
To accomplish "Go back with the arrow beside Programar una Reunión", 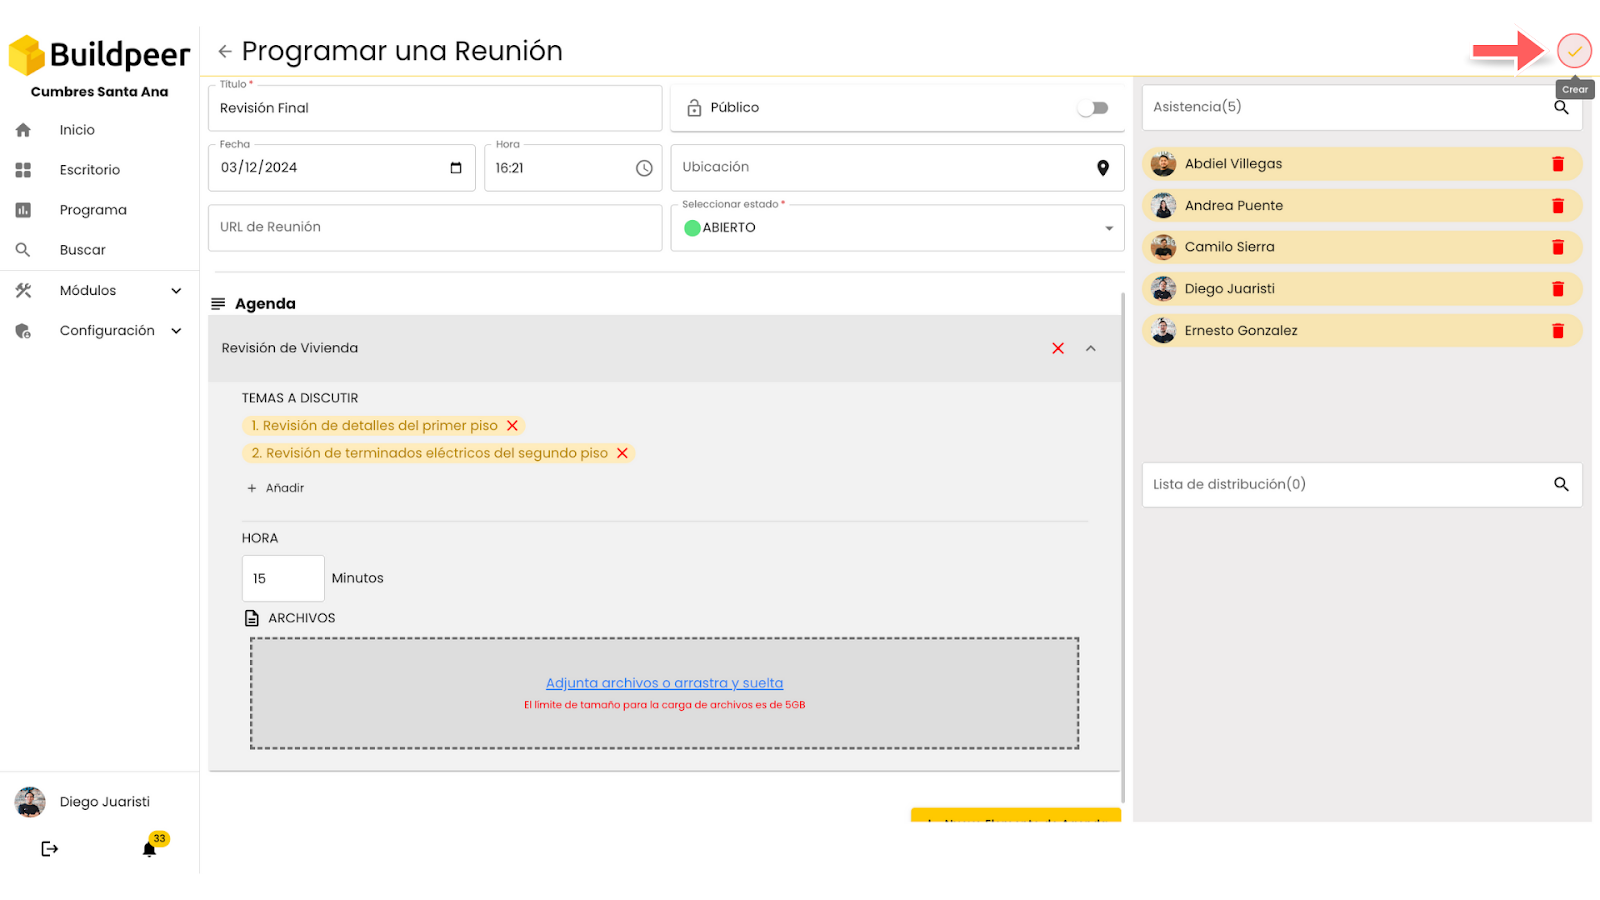I will pyautogui.click(x=225, y=51).
